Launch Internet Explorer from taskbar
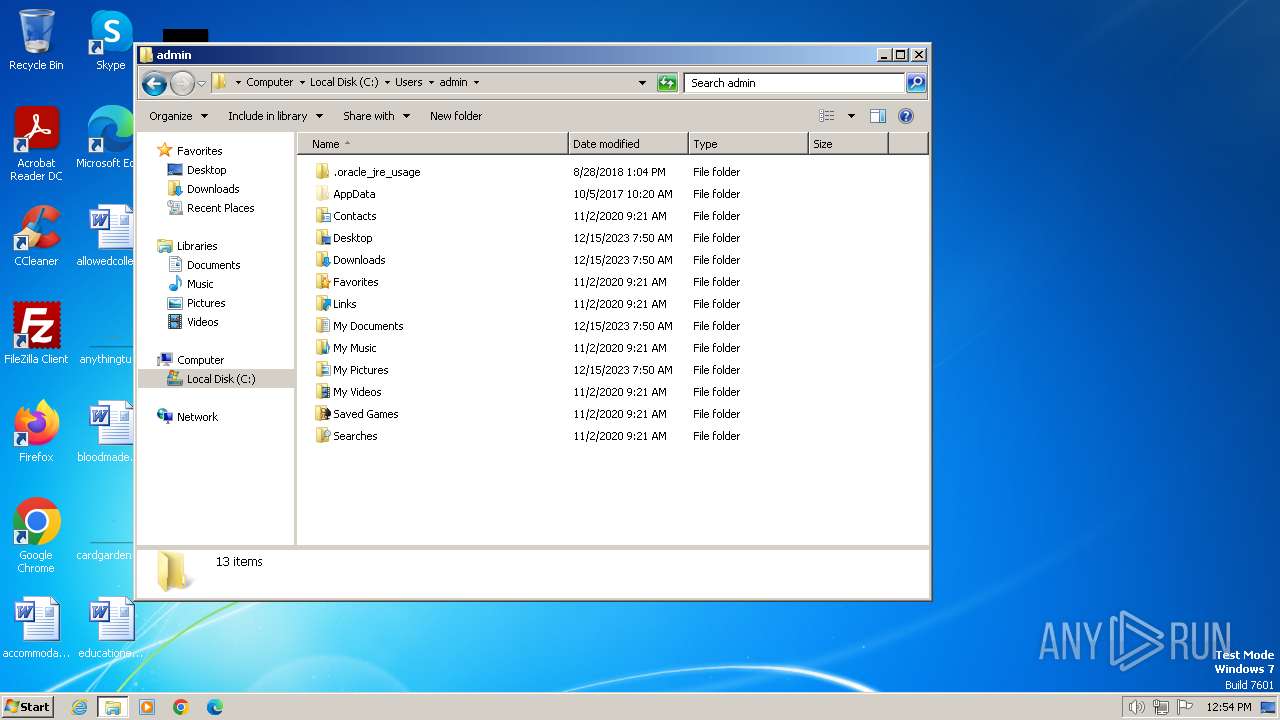Screen dimensions: 1280x720 (x=79, y=707)
